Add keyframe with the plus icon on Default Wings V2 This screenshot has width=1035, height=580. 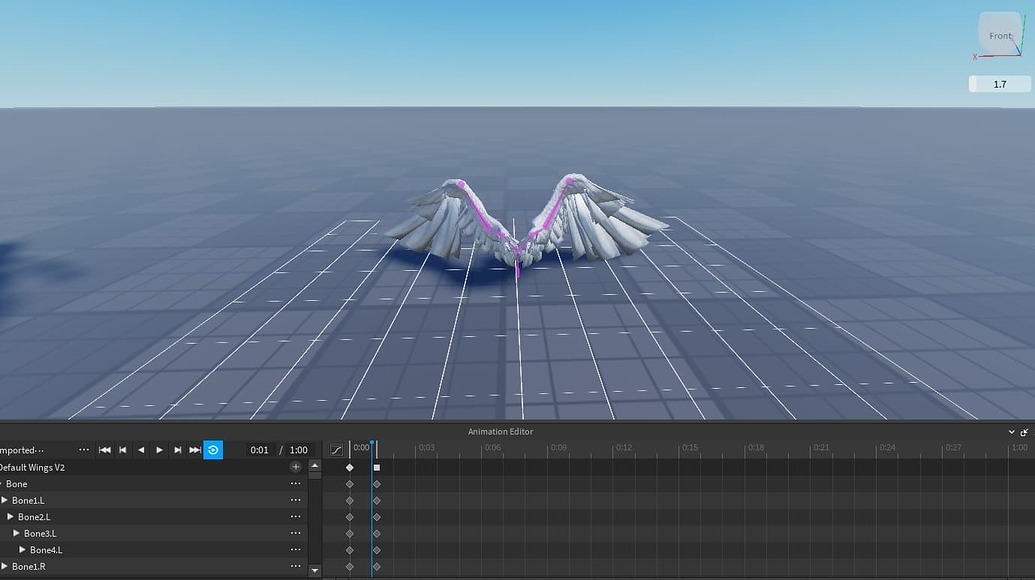296,466
